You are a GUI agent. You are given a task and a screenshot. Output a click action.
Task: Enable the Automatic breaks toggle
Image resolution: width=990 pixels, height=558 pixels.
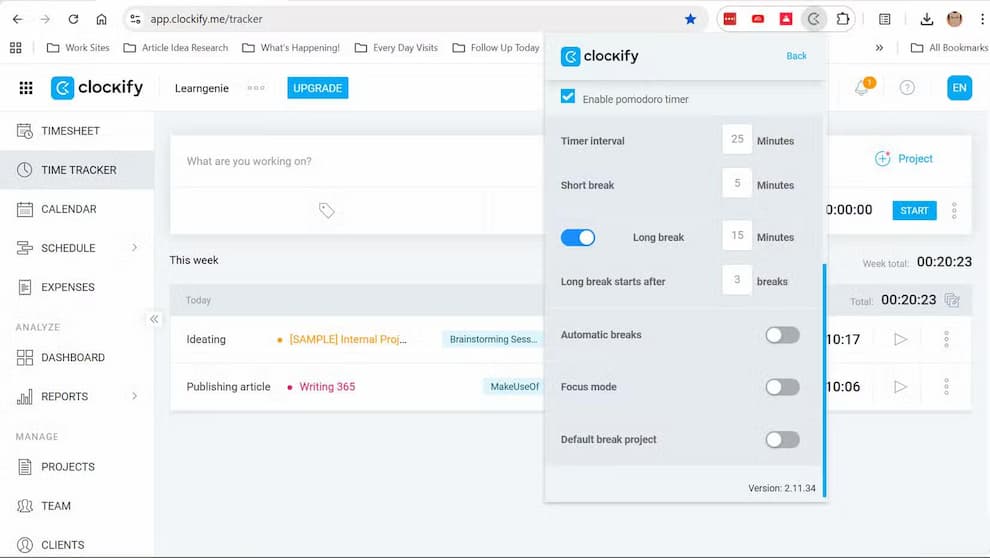pyautogui.click(x=782, y=335)
